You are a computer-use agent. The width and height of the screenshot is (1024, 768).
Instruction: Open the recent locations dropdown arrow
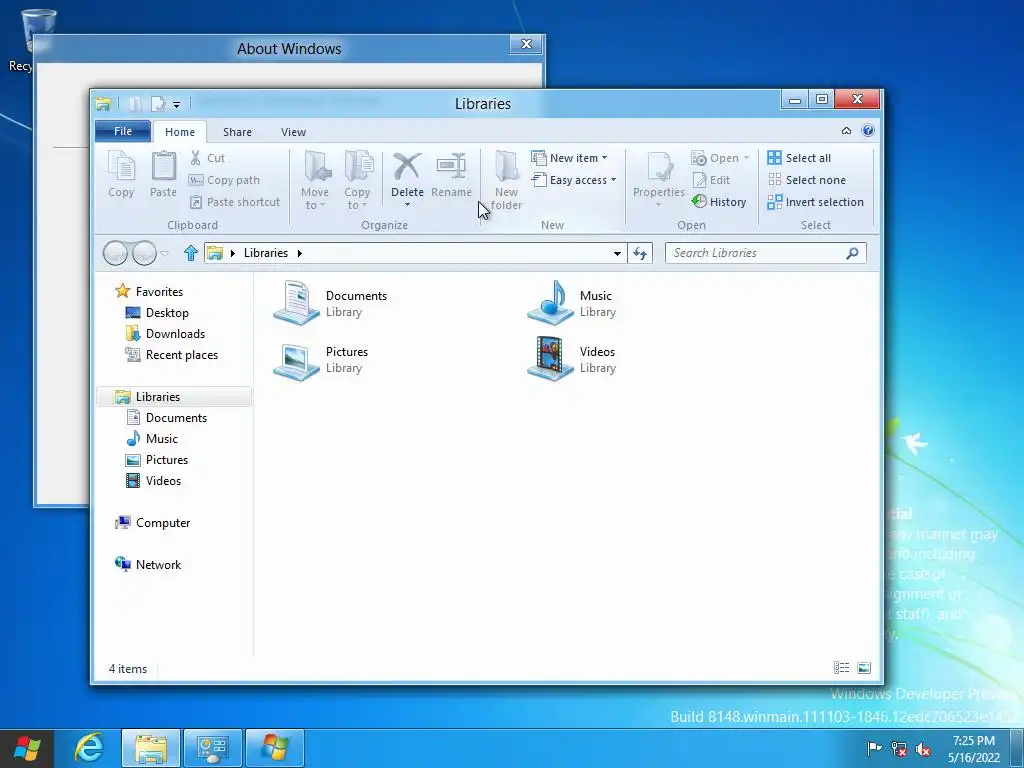point(165,253)
